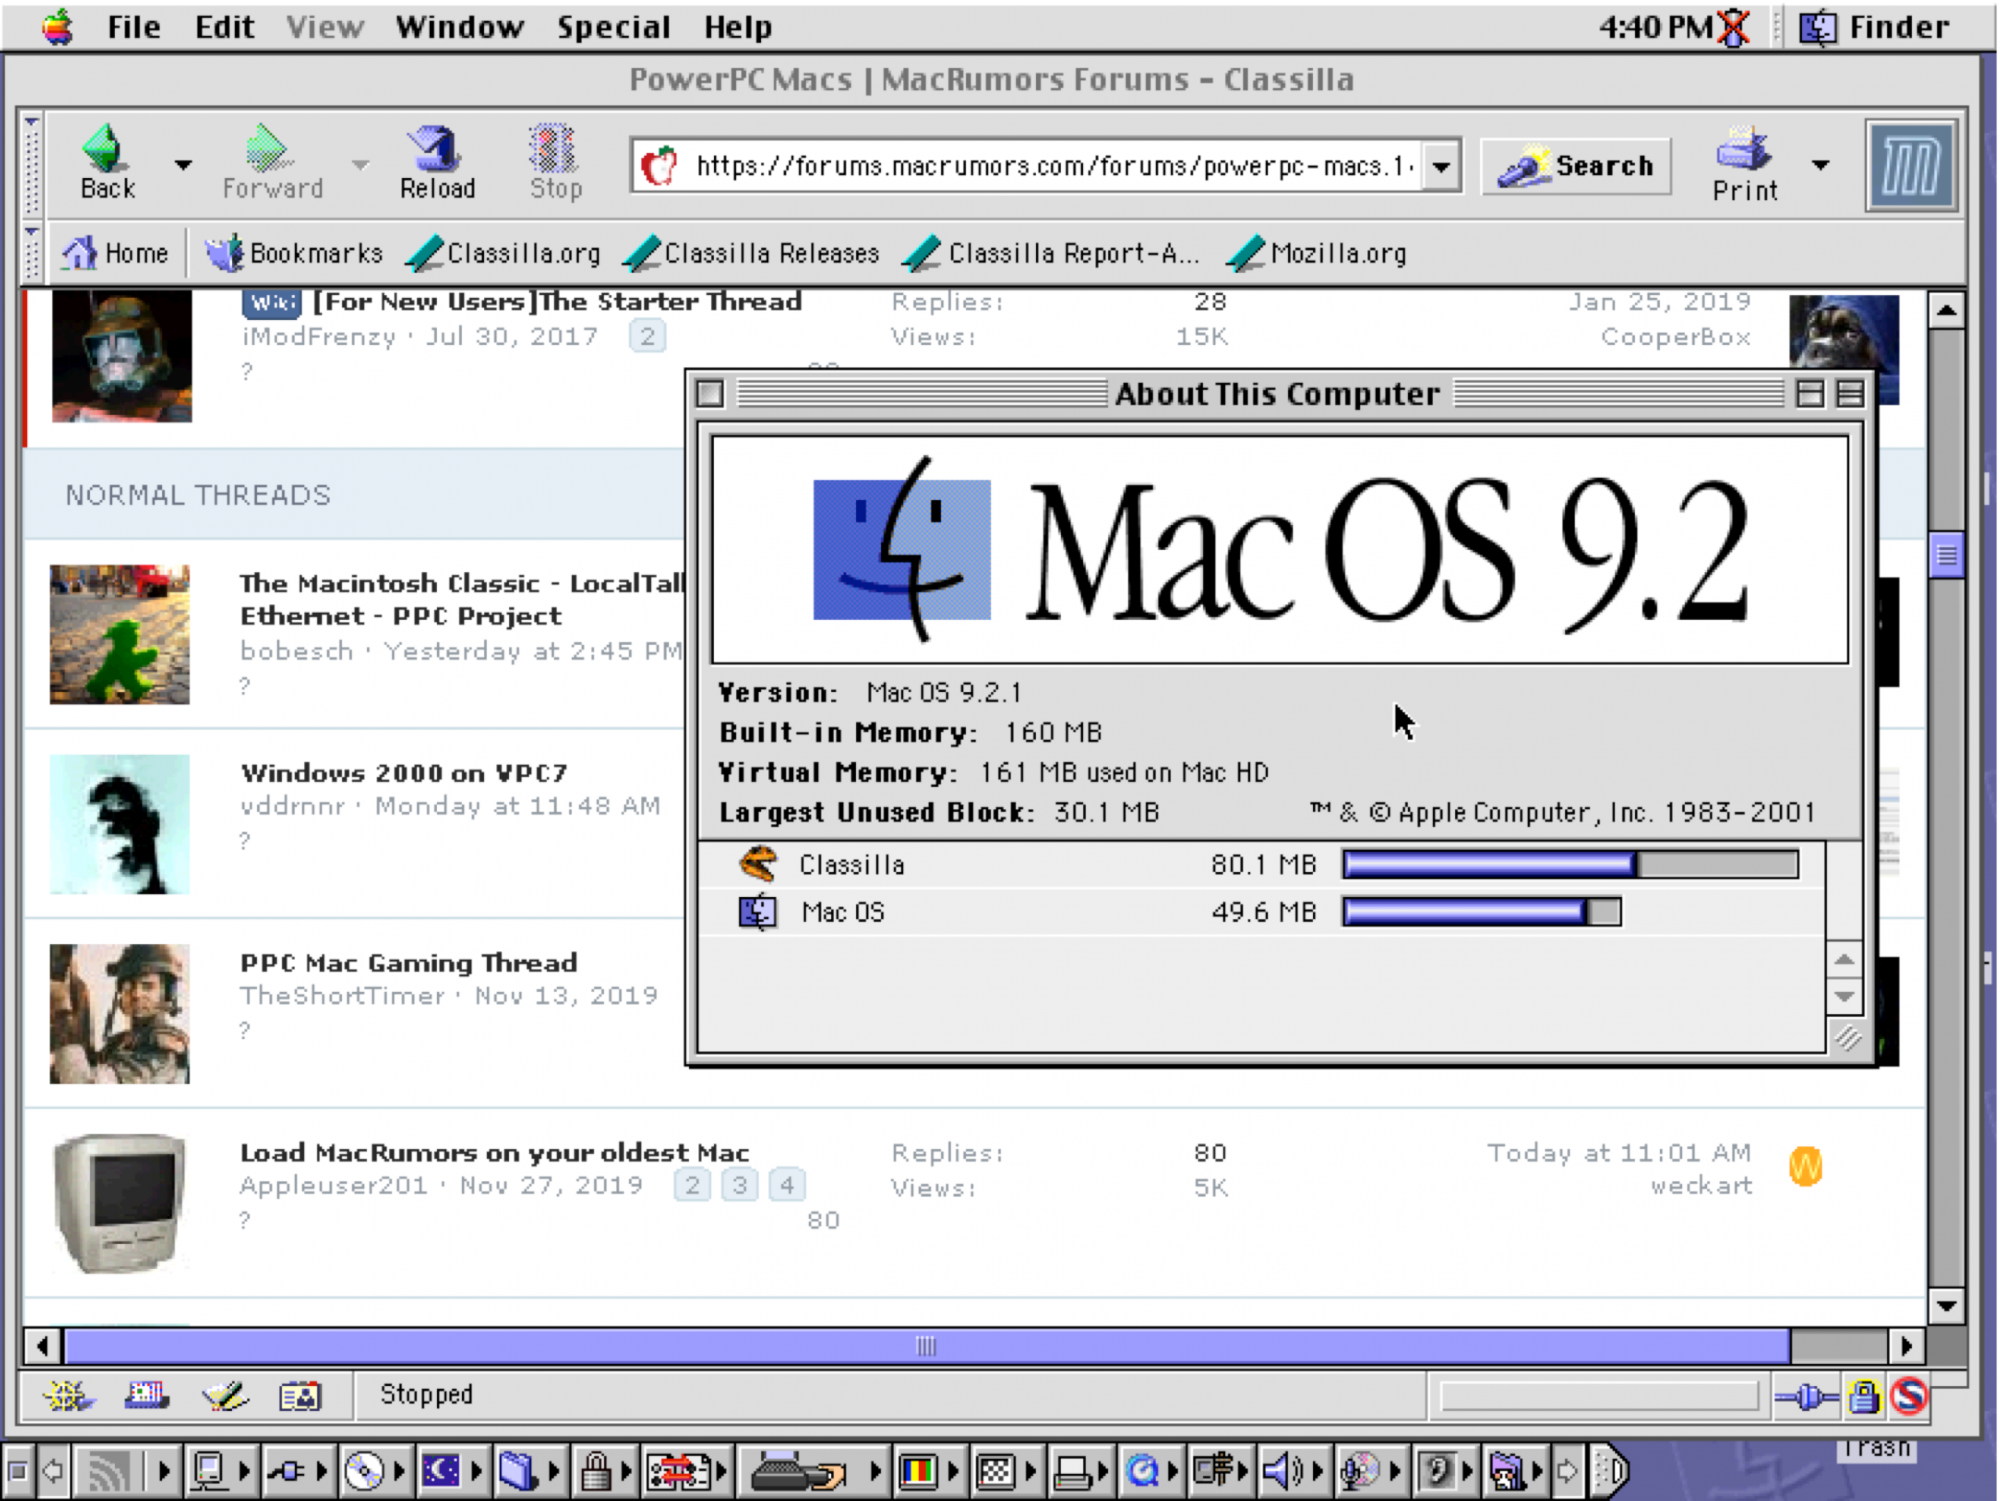The width and height of the screenshot is (2000, 1501).
Task: Click the Back navigation arrow icon
Action: point(104,148)
